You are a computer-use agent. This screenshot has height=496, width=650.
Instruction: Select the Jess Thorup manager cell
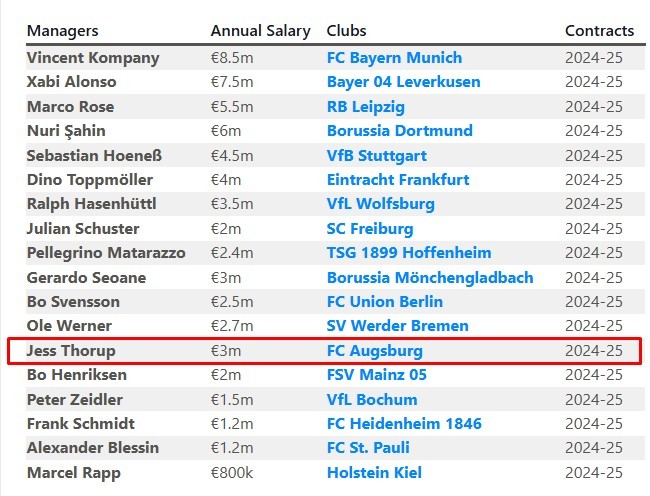point(71,351)
